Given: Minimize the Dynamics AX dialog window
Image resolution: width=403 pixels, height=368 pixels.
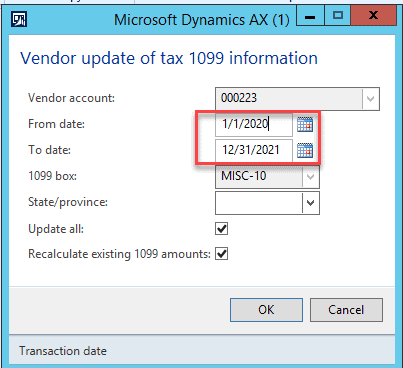Looking at the screenshot, I should 310,16.
